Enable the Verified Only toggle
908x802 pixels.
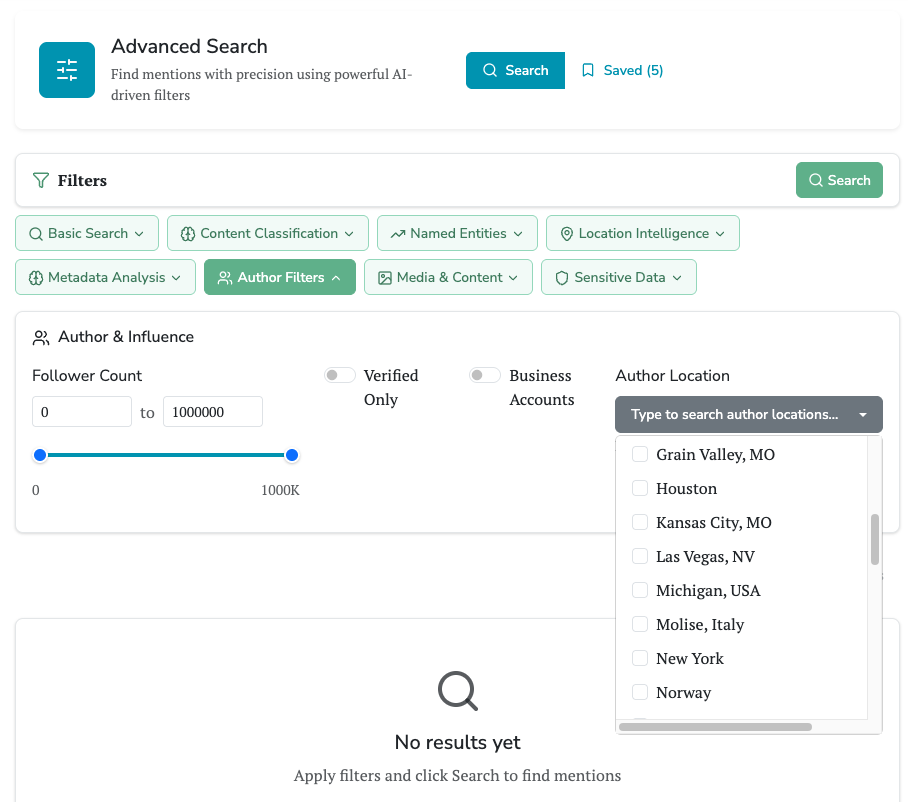pos(340,376)
